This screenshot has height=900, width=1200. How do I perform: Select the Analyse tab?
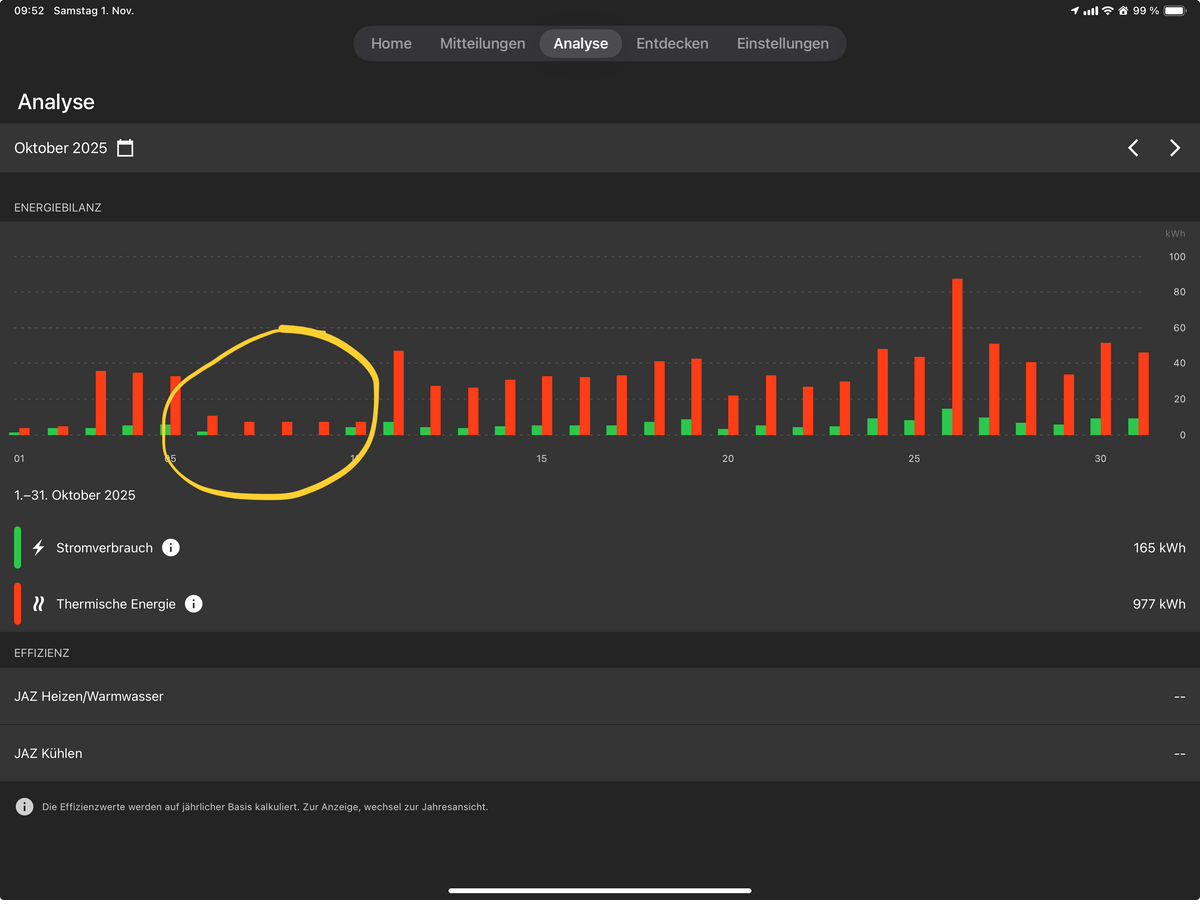(x=581, y=44)
